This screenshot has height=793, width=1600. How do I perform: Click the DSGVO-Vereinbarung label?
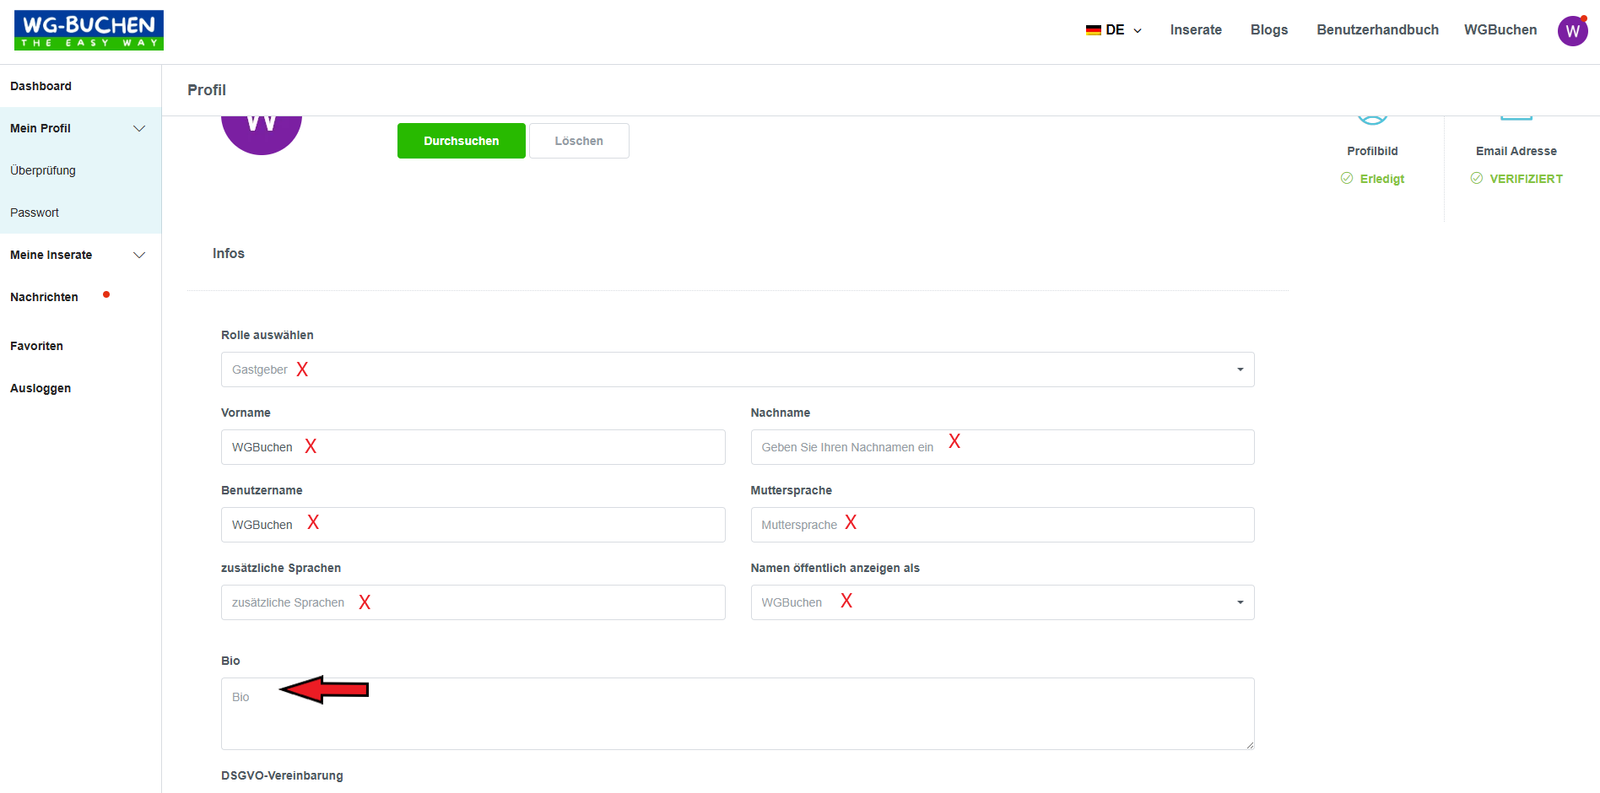282,775
